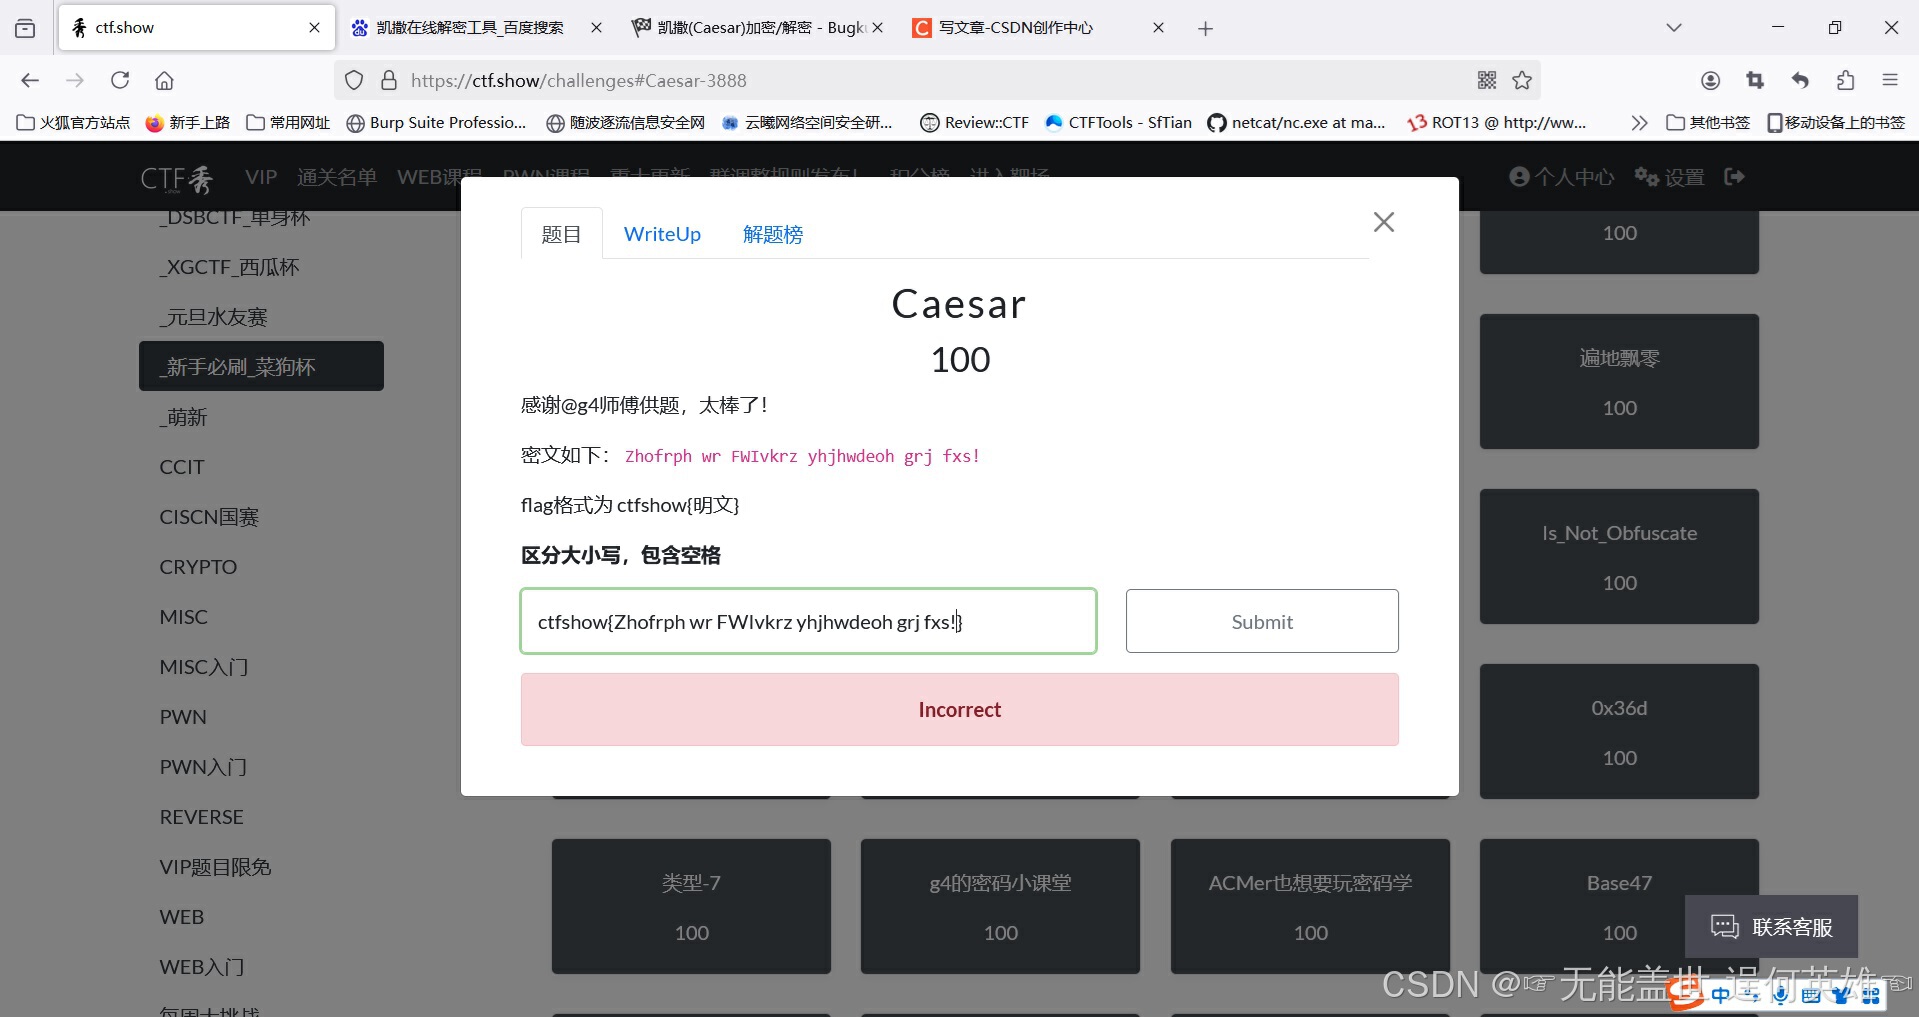Switch to the 解题榜 tab

[773, 234]
